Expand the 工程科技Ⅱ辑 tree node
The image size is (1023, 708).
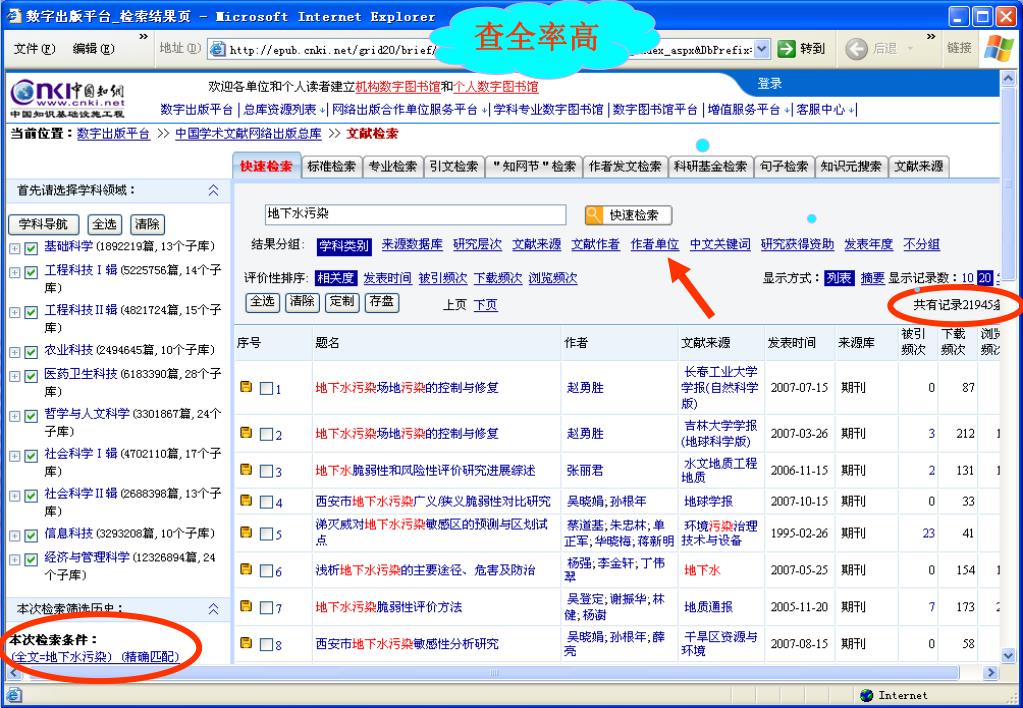14,313
